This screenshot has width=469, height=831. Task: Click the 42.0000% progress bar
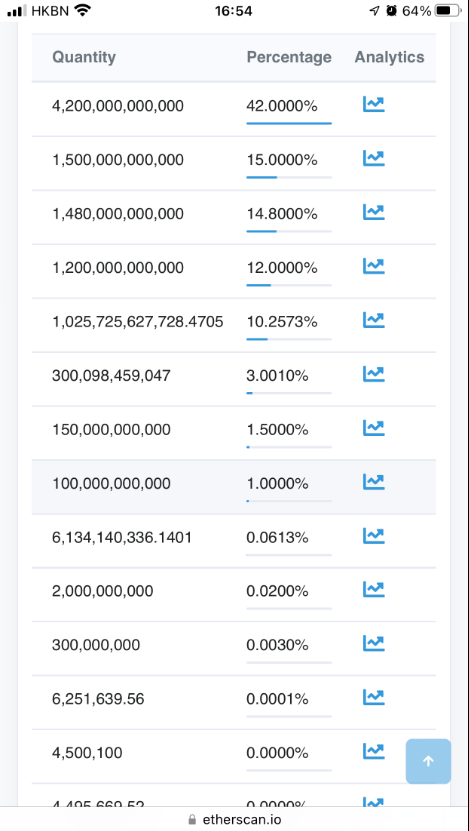(x=289, y=123)
